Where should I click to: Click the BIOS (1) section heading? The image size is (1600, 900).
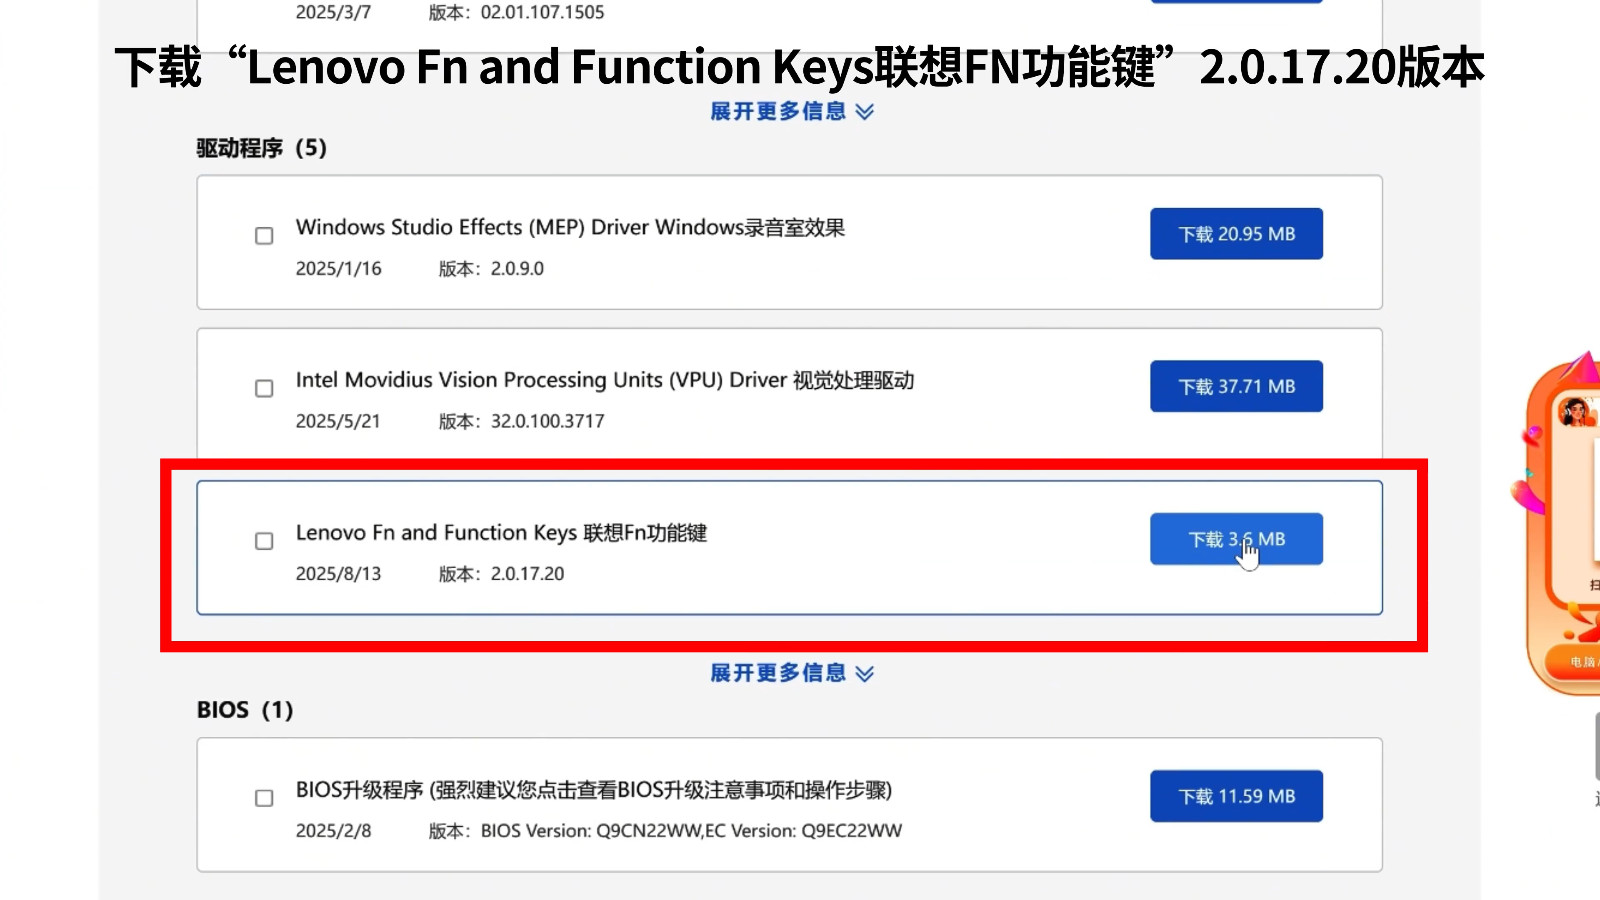tap(245, 710)
